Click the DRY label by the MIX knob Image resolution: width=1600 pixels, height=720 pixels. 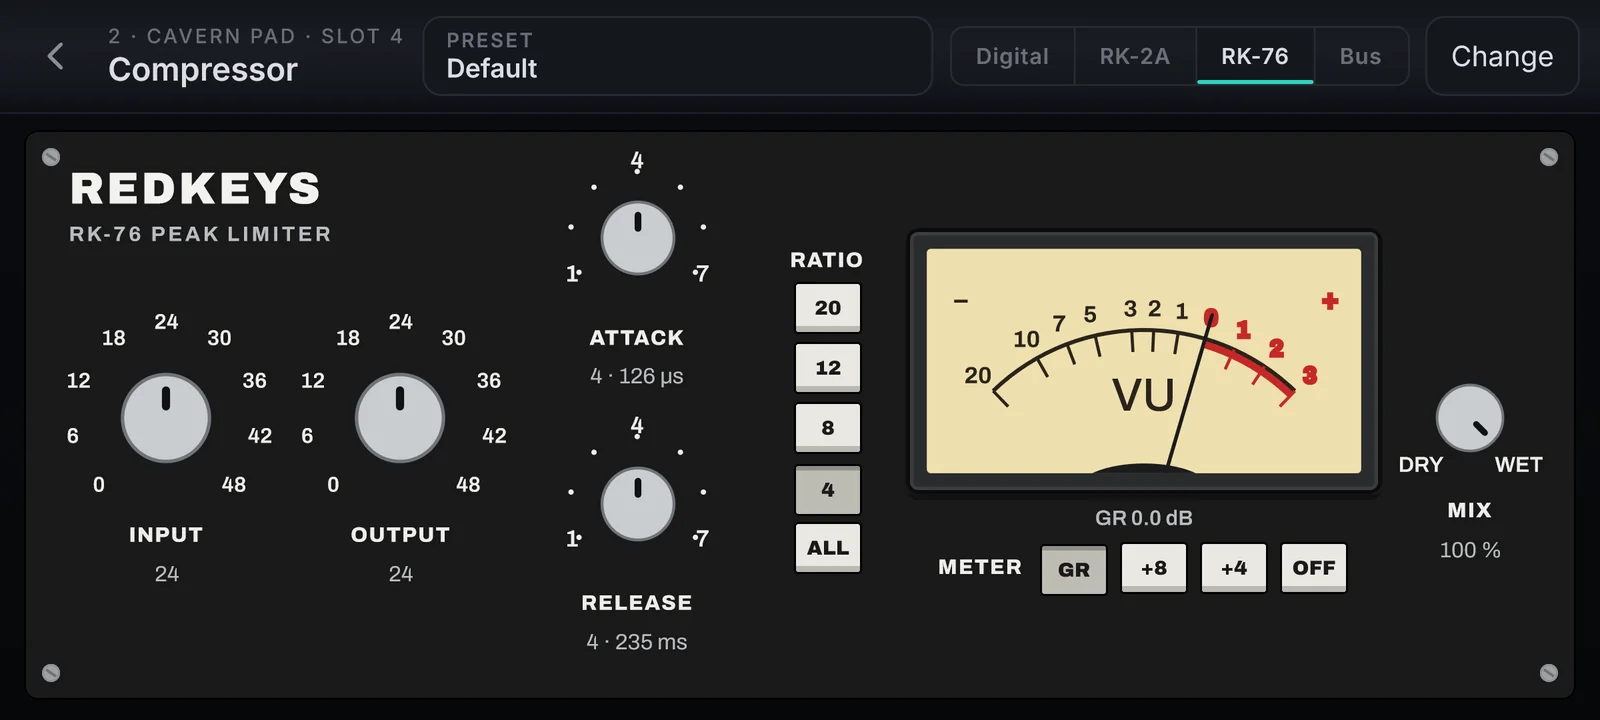pyautogui.click(x=1421, y=465)
